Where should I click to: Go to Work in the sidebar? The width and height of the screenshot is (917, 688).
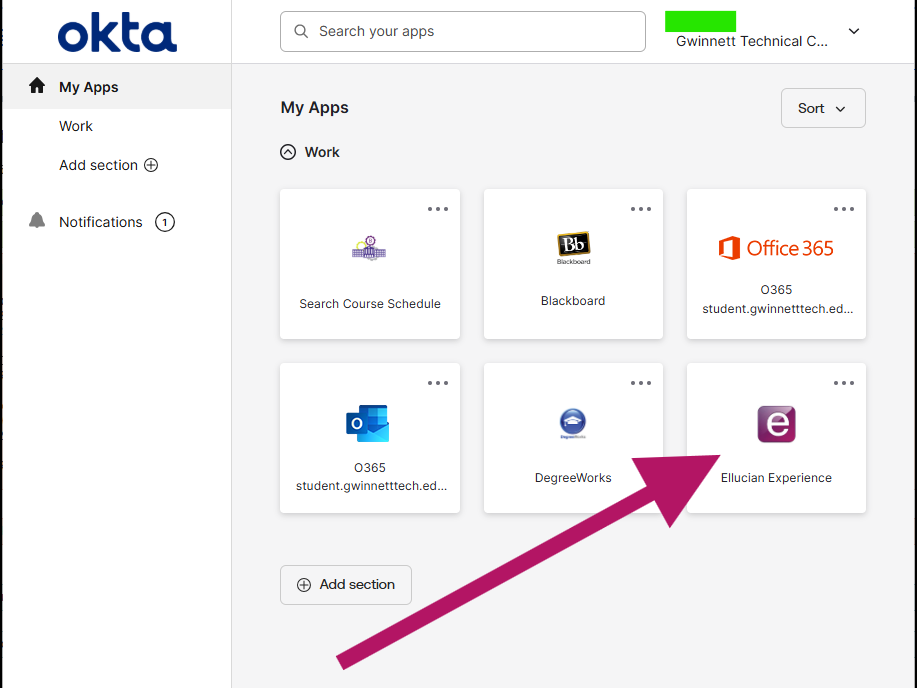[x=76, y=126]
